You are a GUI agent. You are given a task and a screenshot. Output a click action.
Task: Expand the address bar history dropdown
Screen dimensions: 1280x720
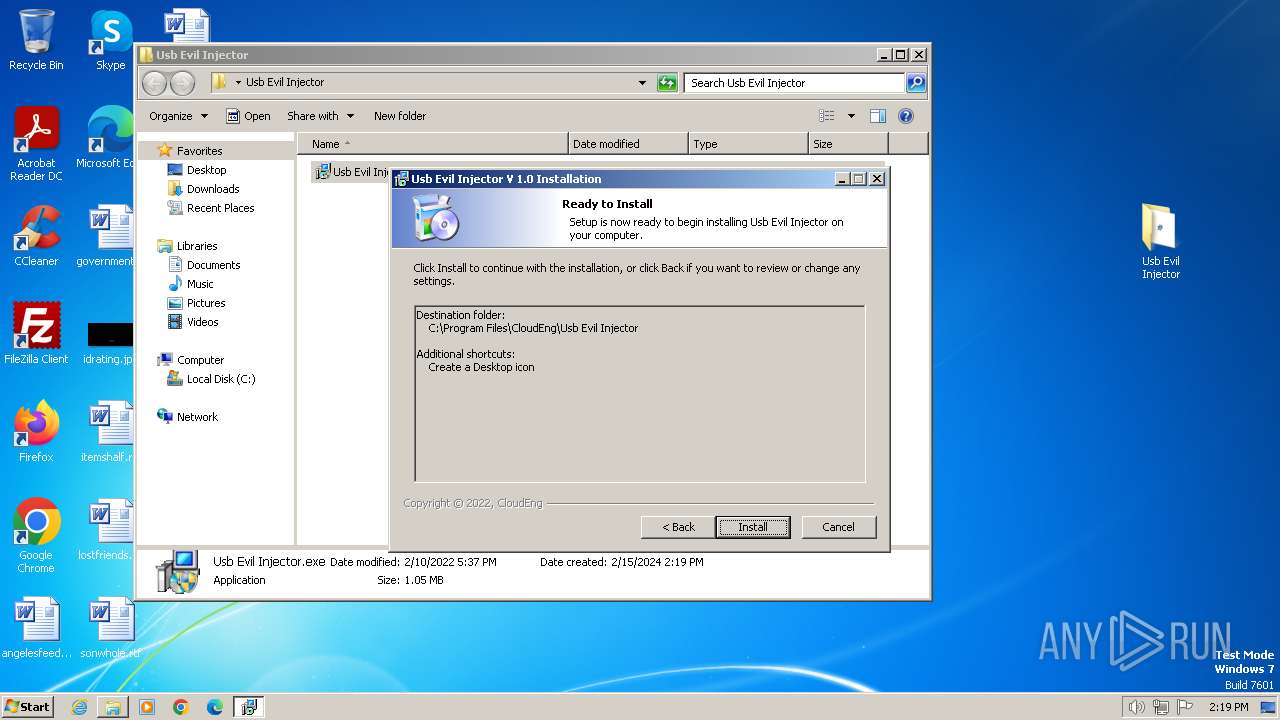pos(642,83)
